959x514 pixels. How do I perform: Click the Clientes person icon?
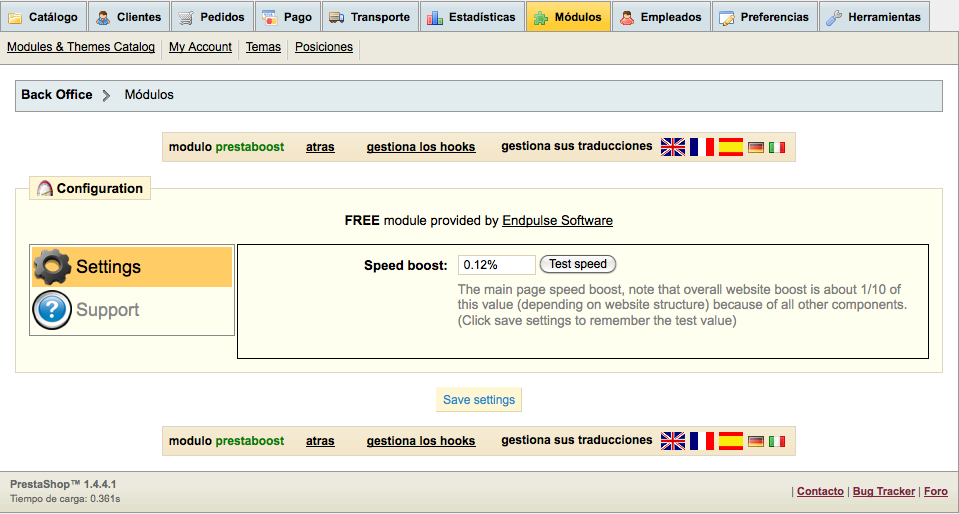103,18
